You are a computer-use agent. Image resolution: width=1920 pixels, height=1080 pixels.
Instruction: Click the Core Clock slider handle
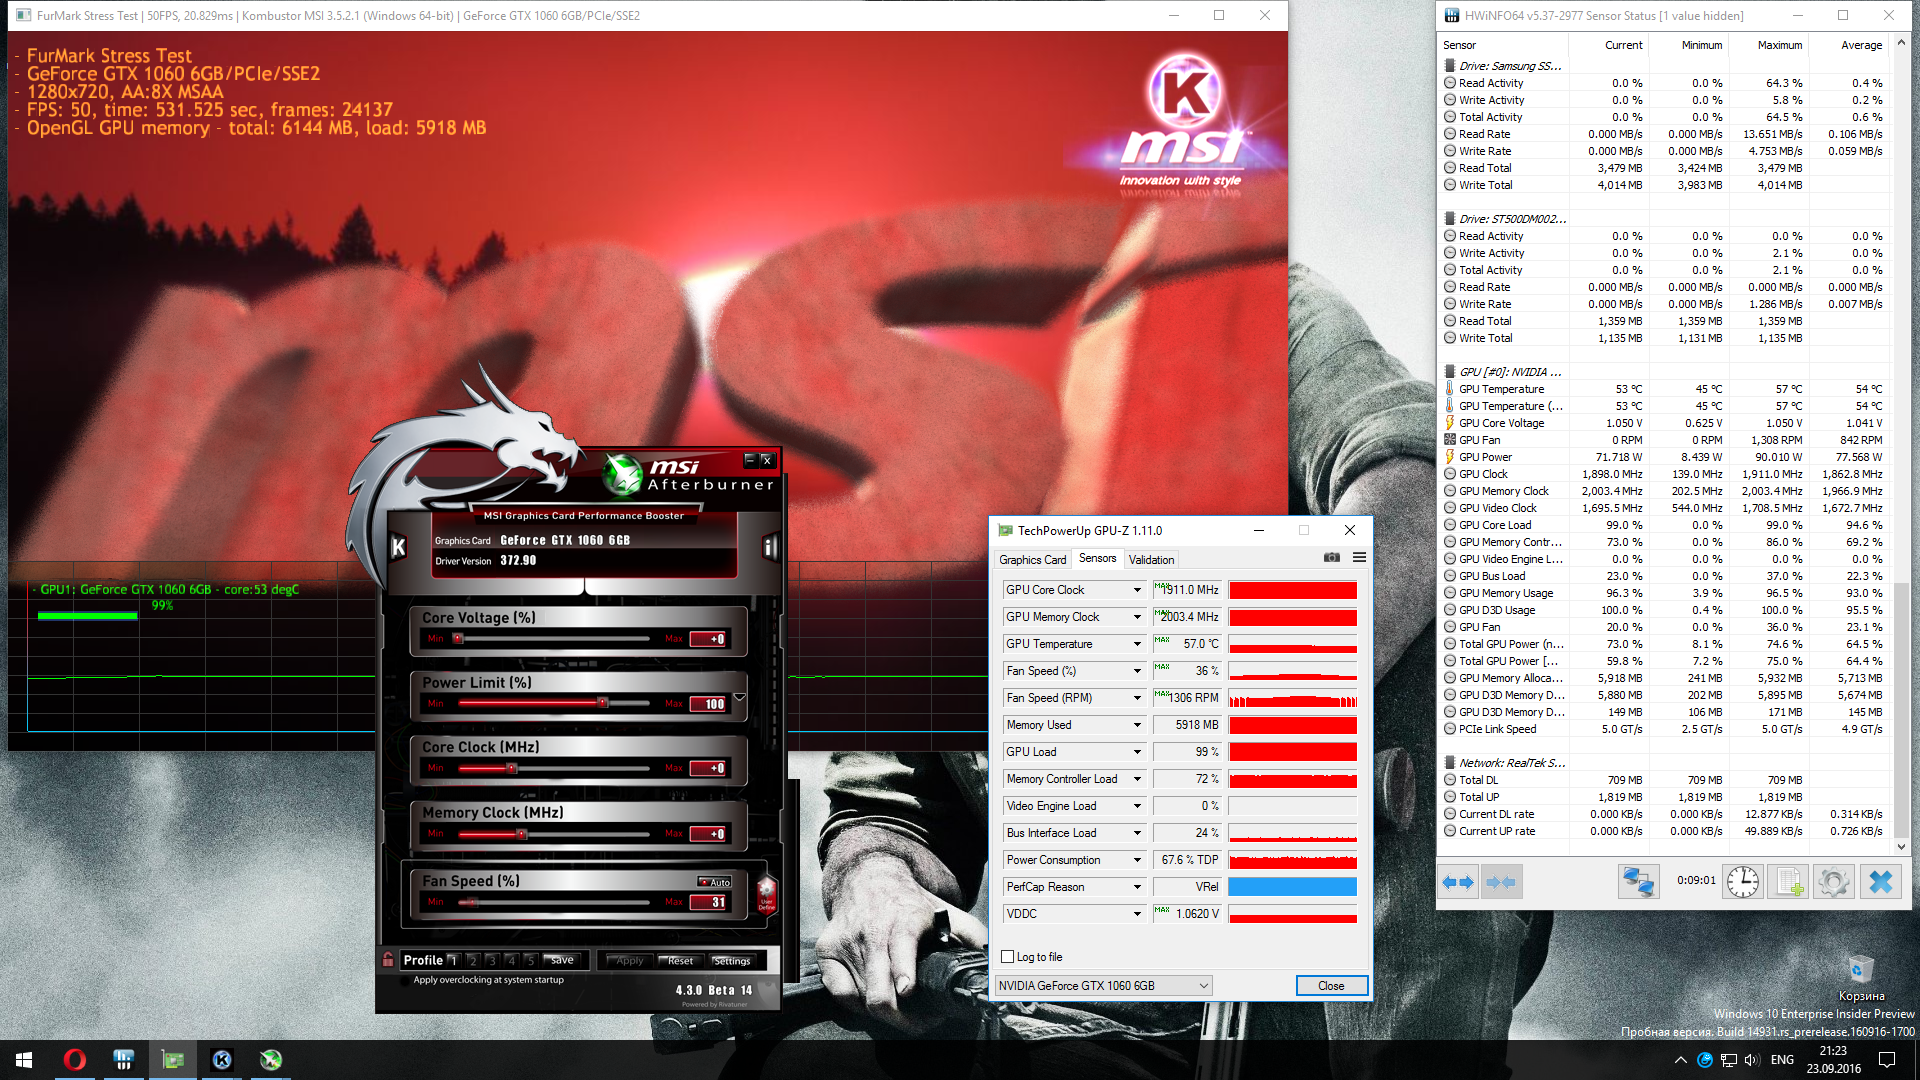[x=512, y=769]
